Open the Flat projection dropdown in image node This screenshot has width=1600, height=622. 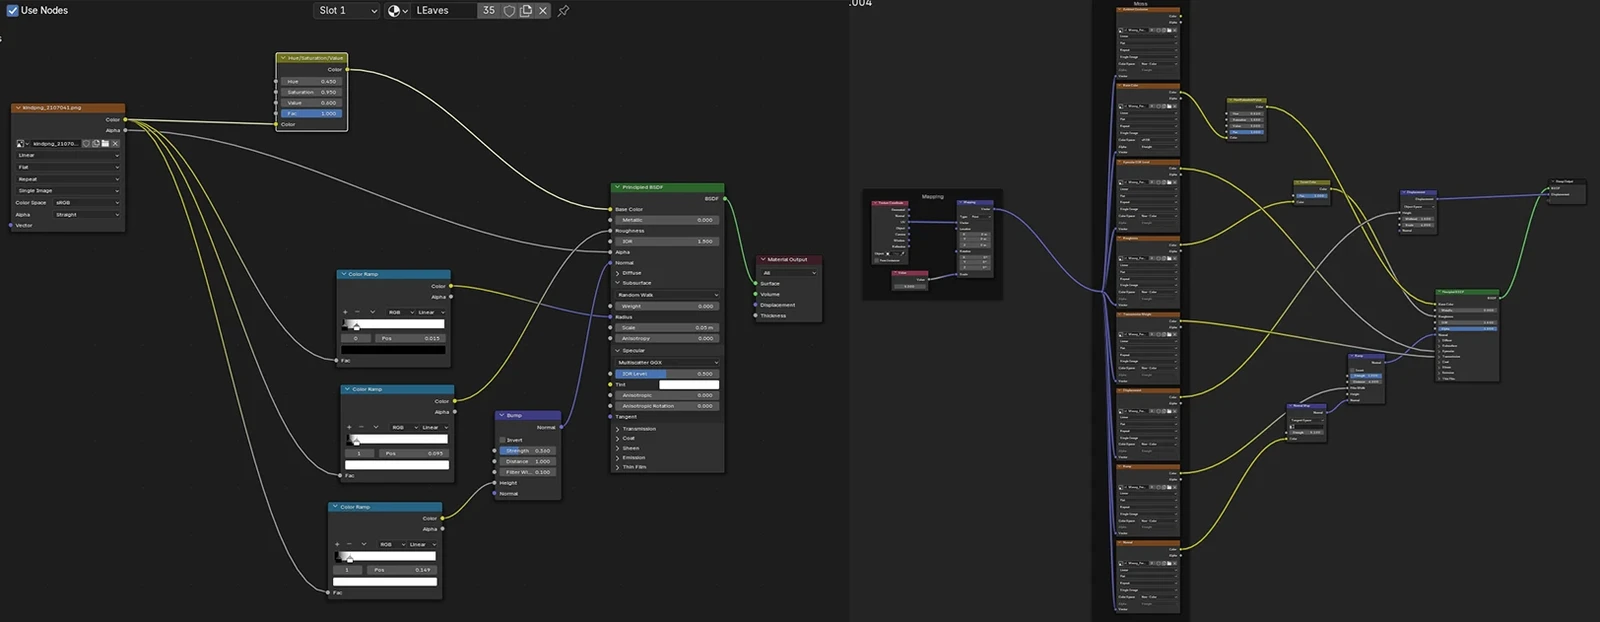(x=67, y=167)
